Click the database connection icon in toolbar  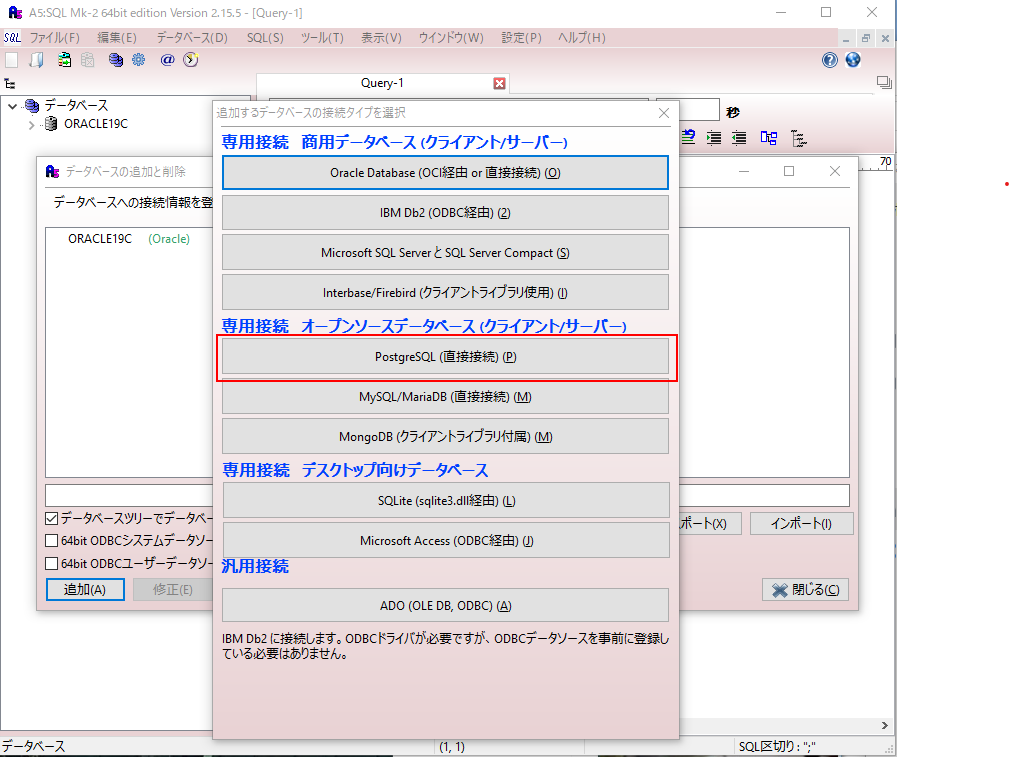point(116,60)
